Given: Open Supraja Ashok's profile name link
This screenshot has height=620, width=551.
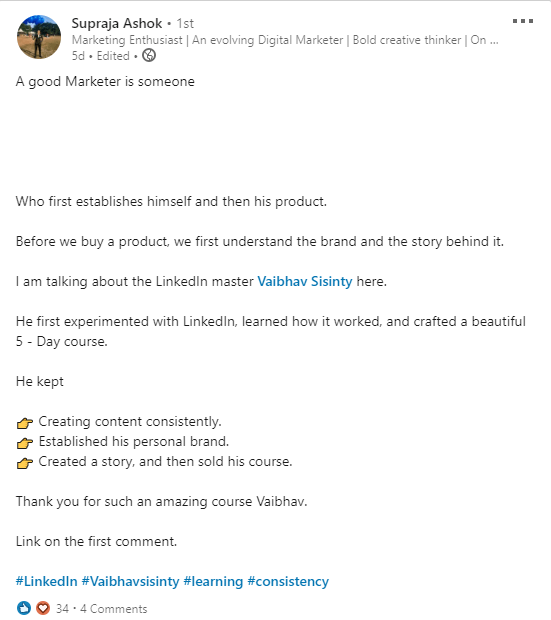Looking at the screenshot, I should 117,23.
